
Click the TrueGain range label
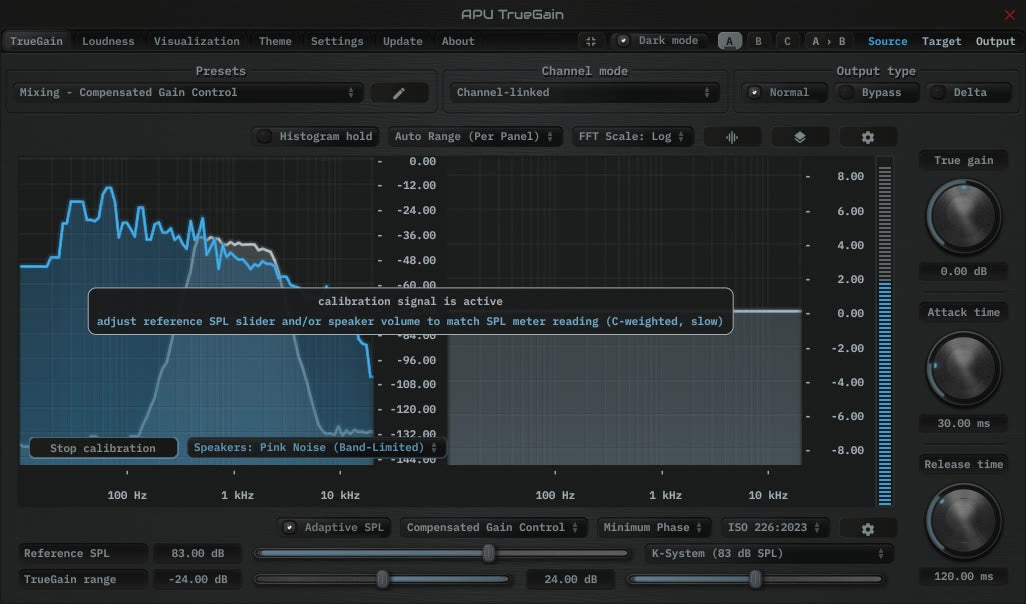tap(83, 579)
